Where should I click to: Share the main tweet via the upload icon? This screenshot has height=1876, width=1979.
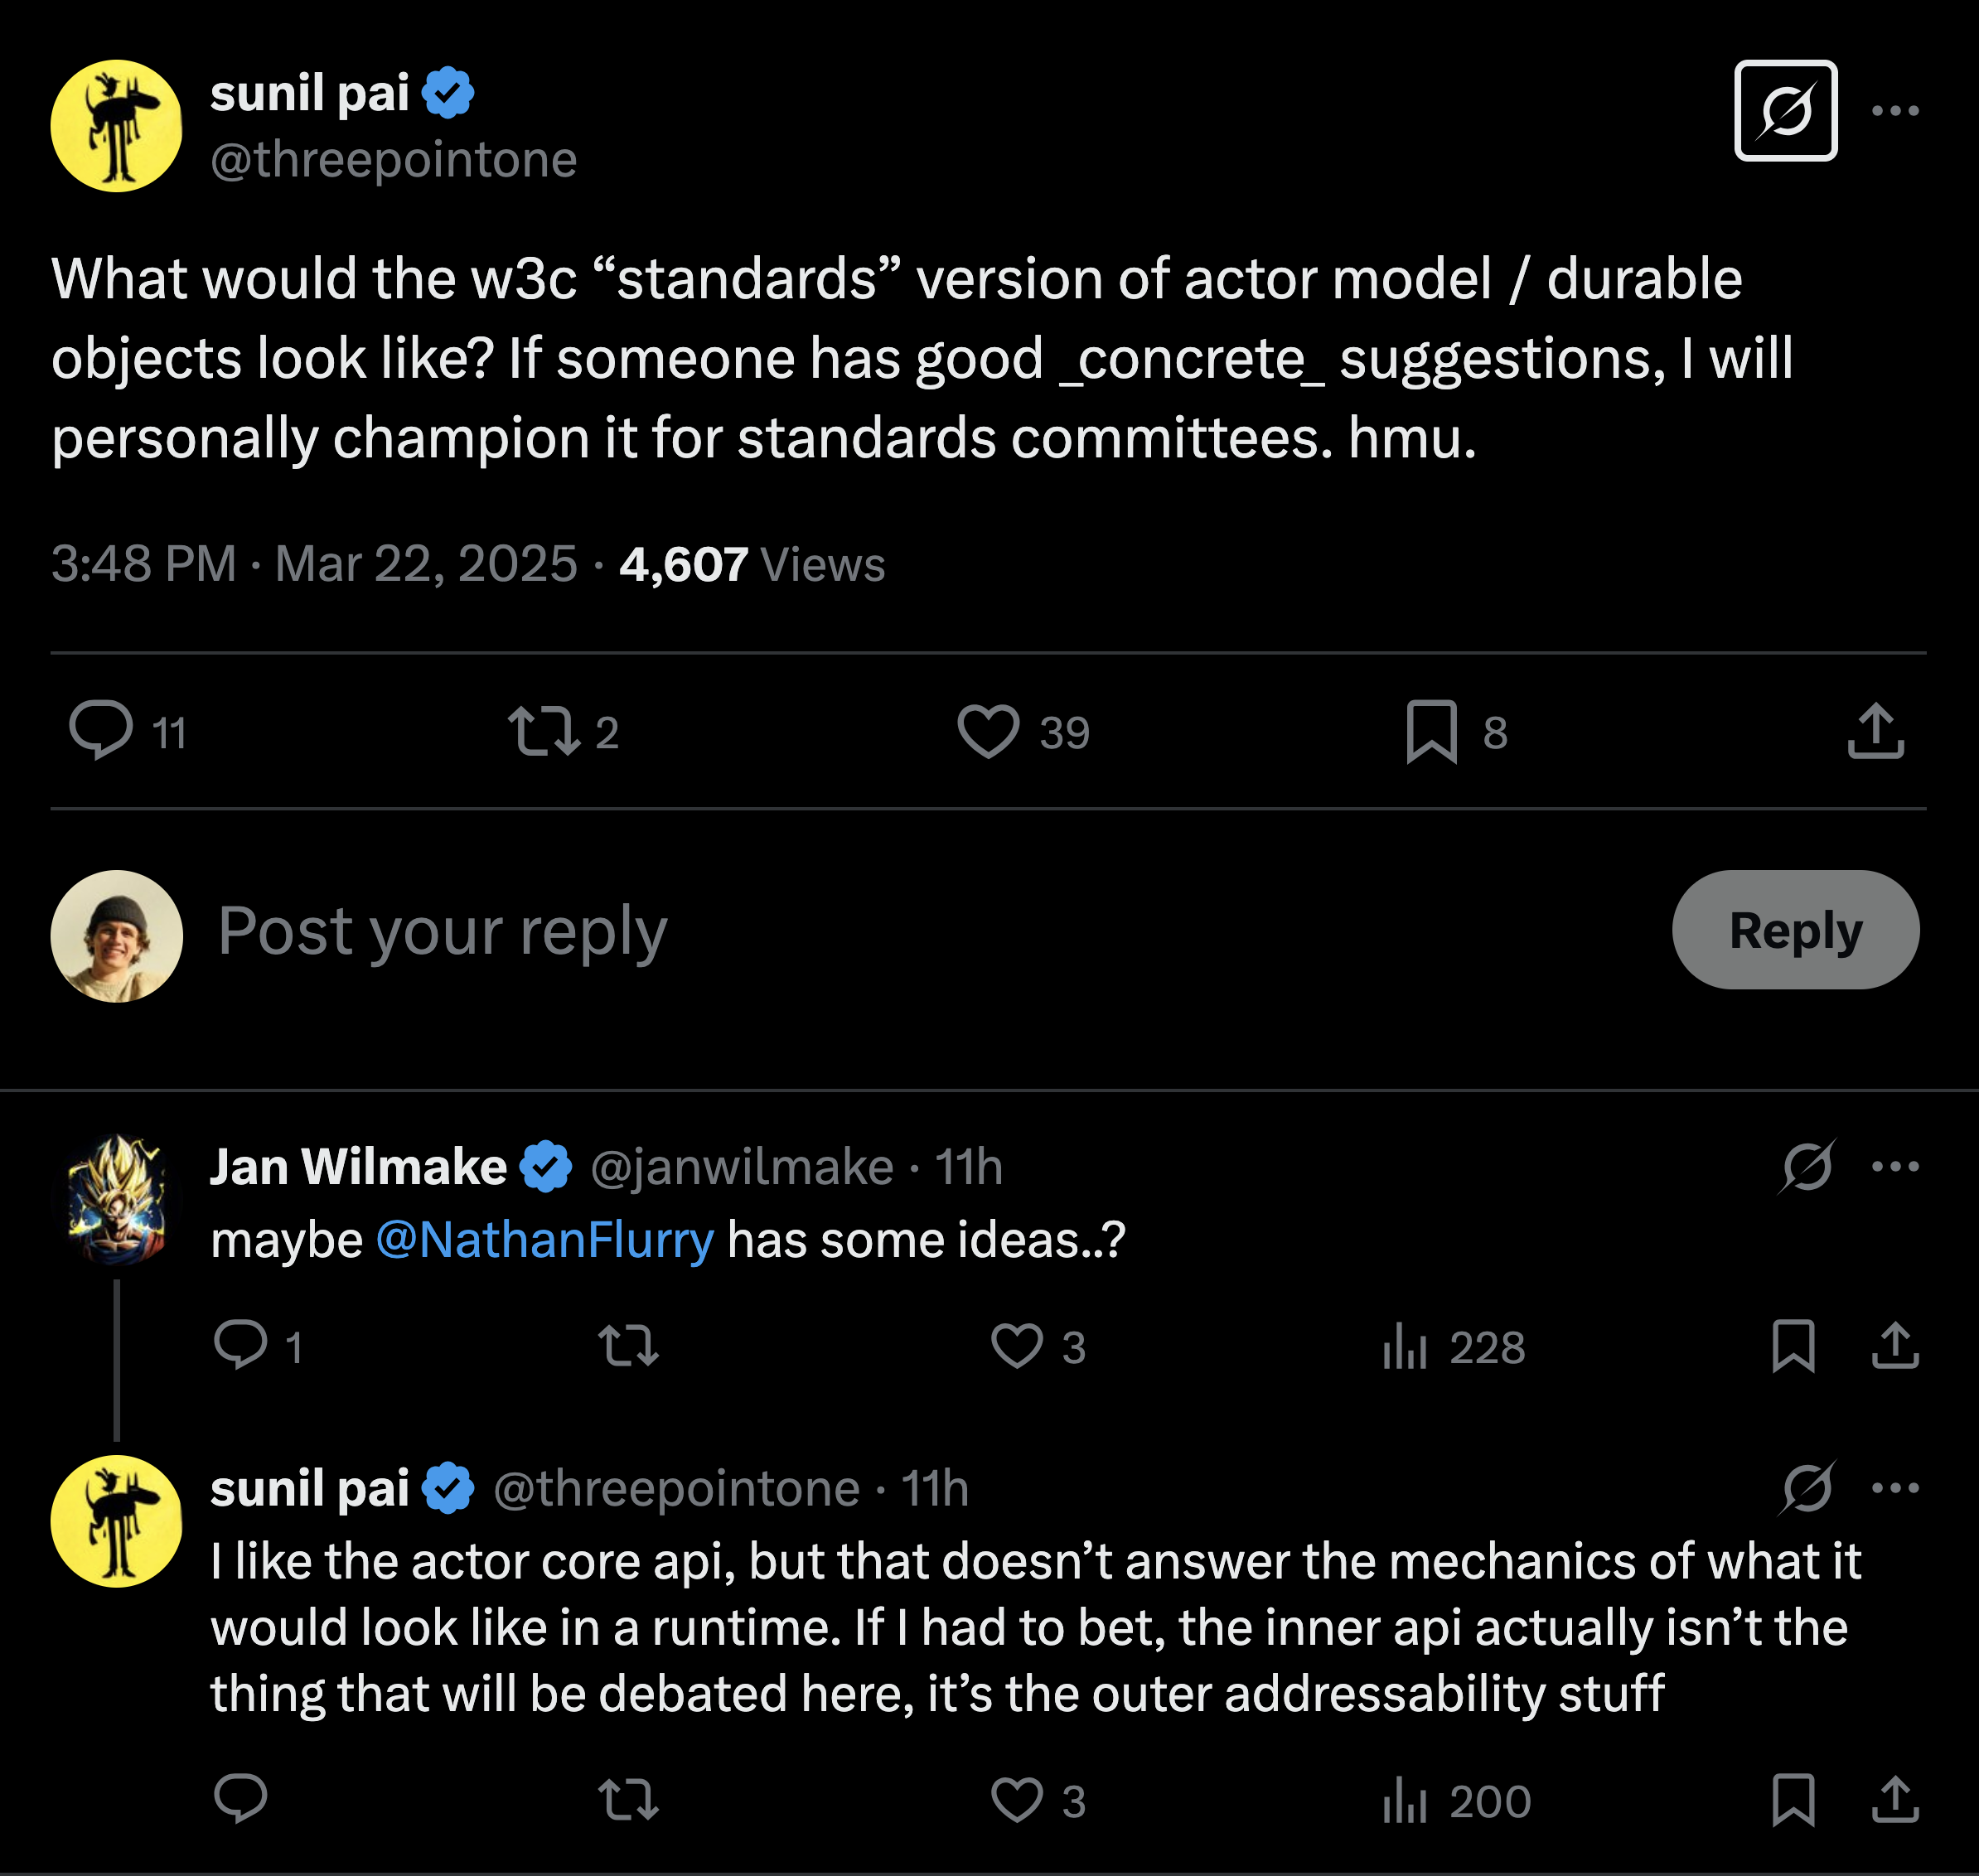point(1878,730)
